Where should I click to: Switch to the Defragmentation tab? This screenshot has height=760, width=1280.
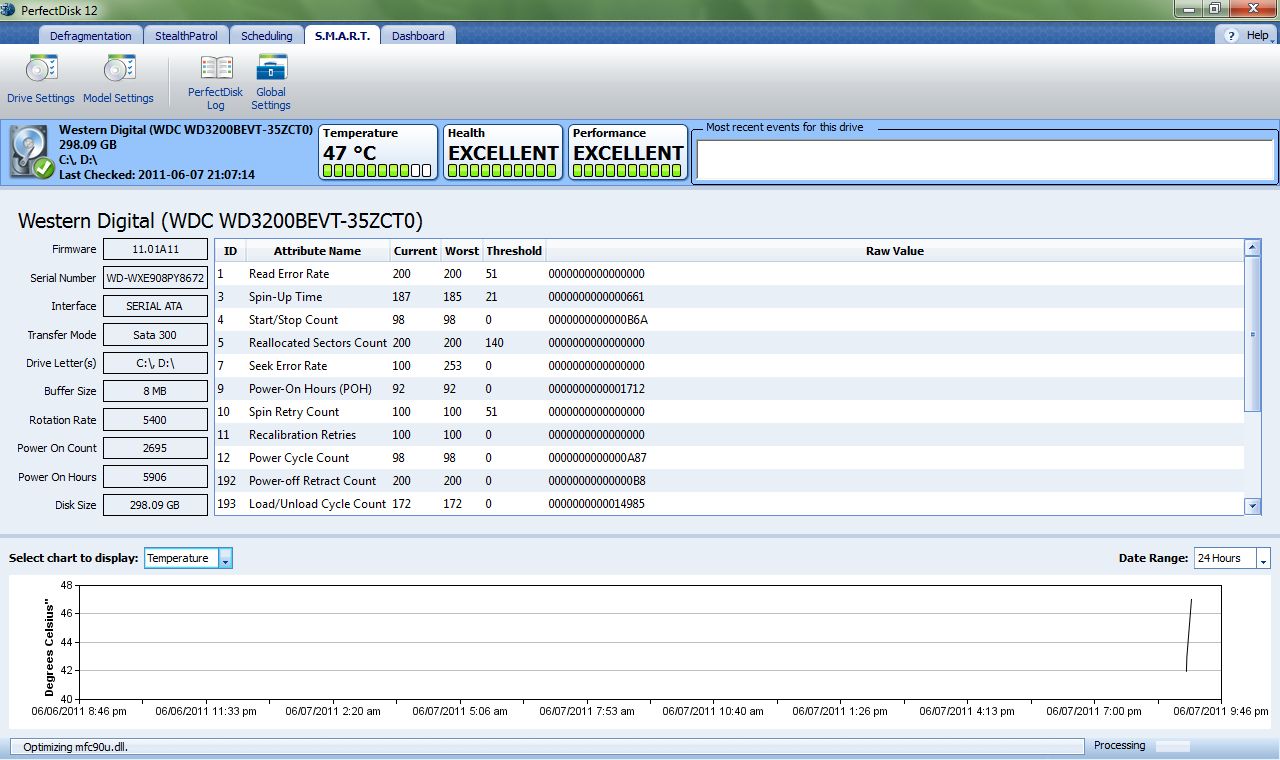(x=91, y=36)
